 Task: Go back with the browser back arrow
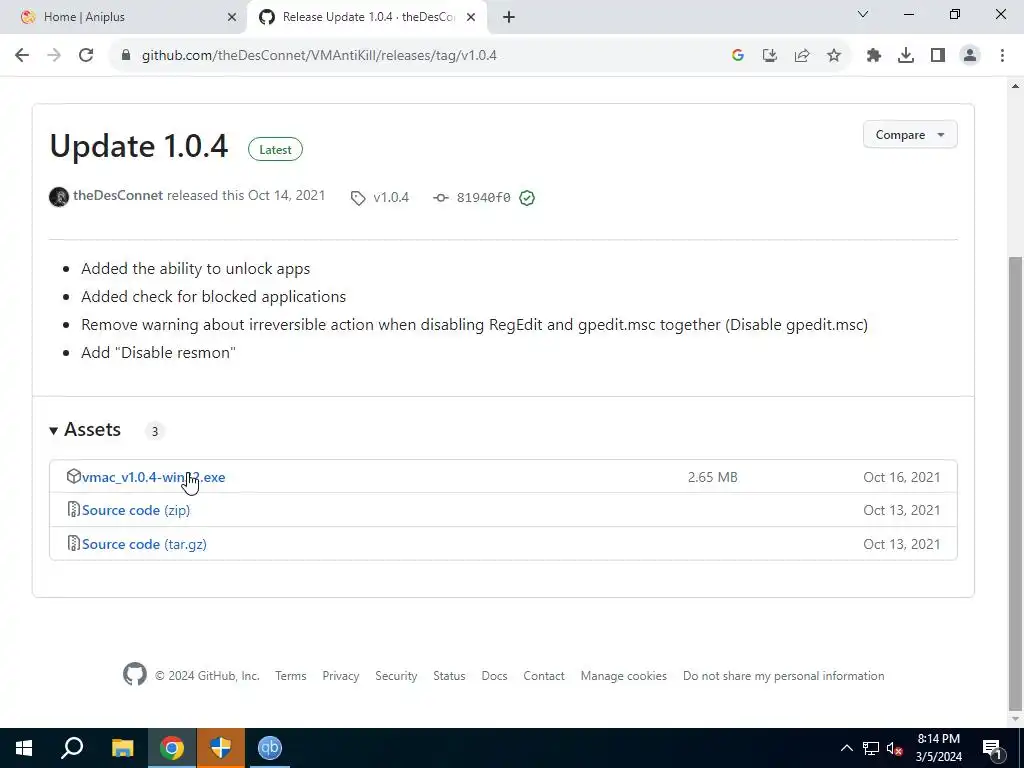coord(22,56)
